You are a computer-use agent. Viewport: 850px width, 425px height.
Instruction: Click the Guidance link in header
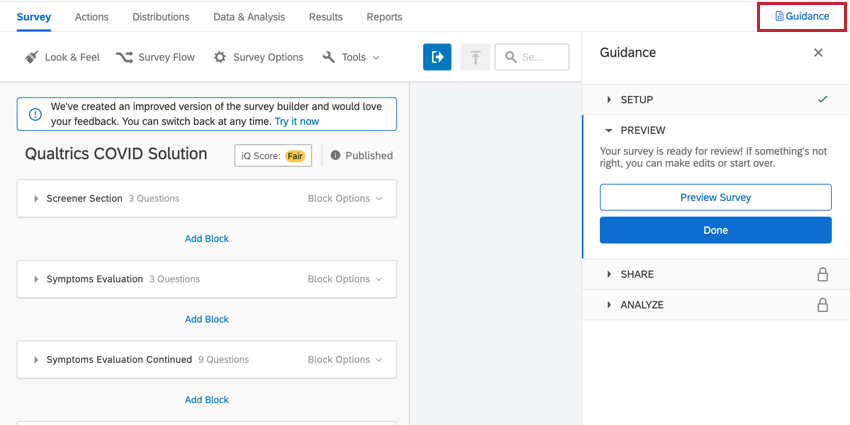point(802,16)
